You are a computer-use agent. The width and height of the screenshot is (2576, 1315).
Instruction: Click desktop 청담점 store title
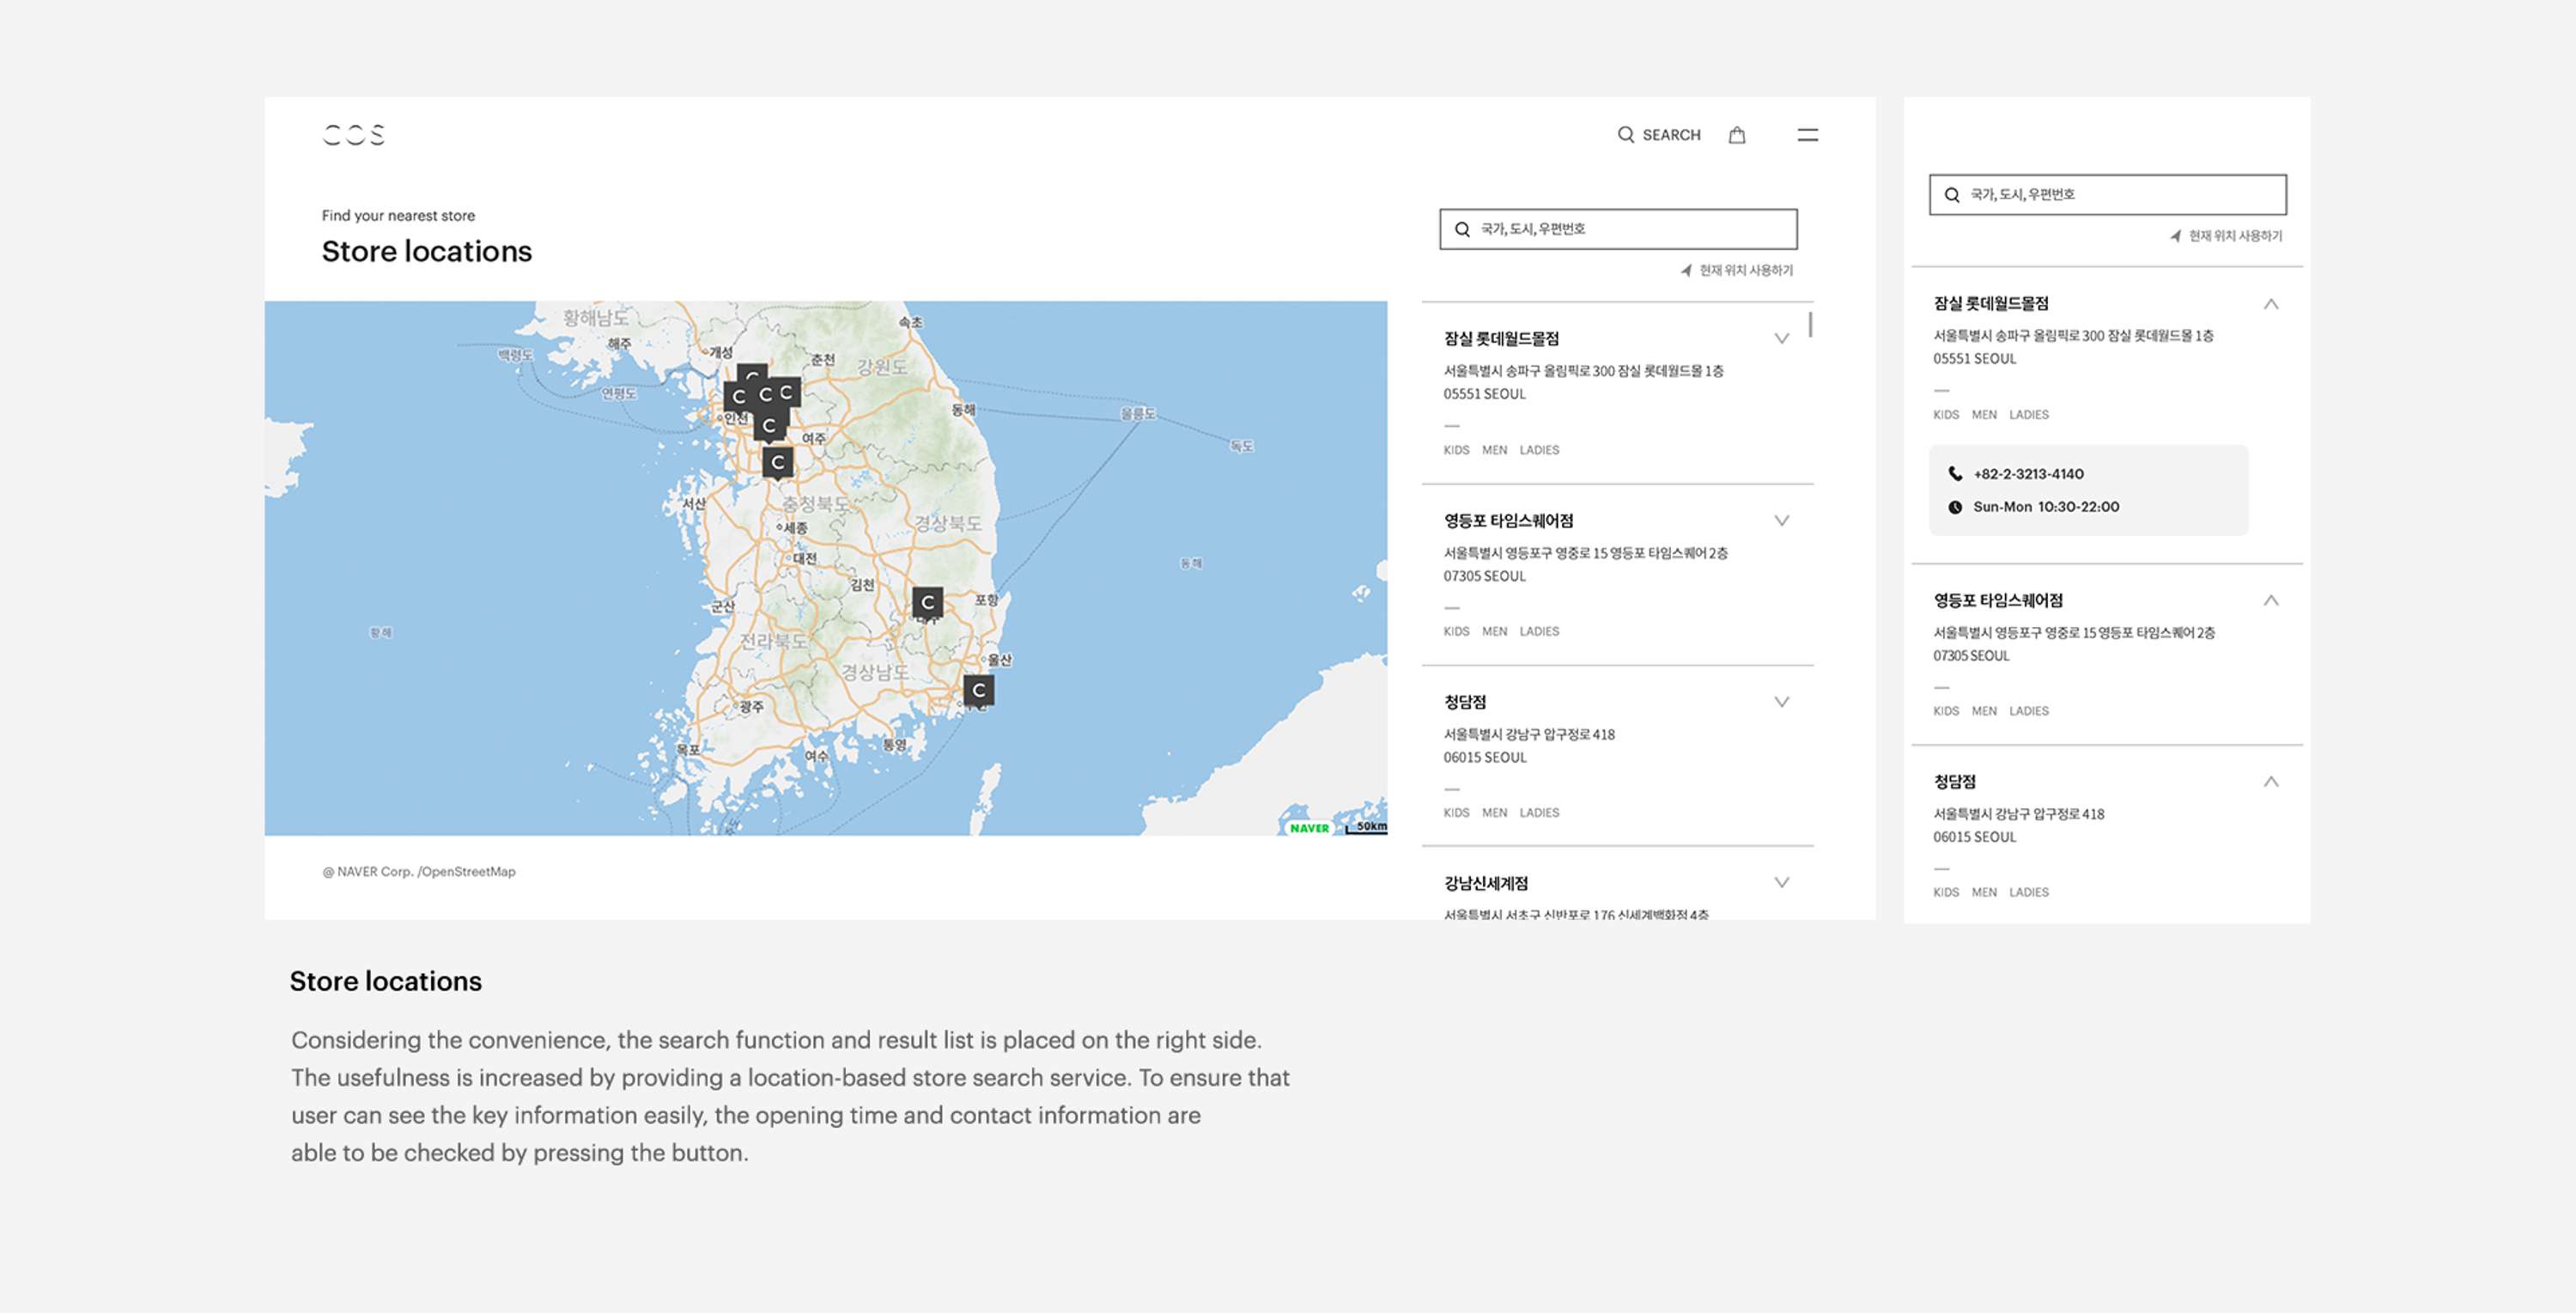pos(1465,702)
